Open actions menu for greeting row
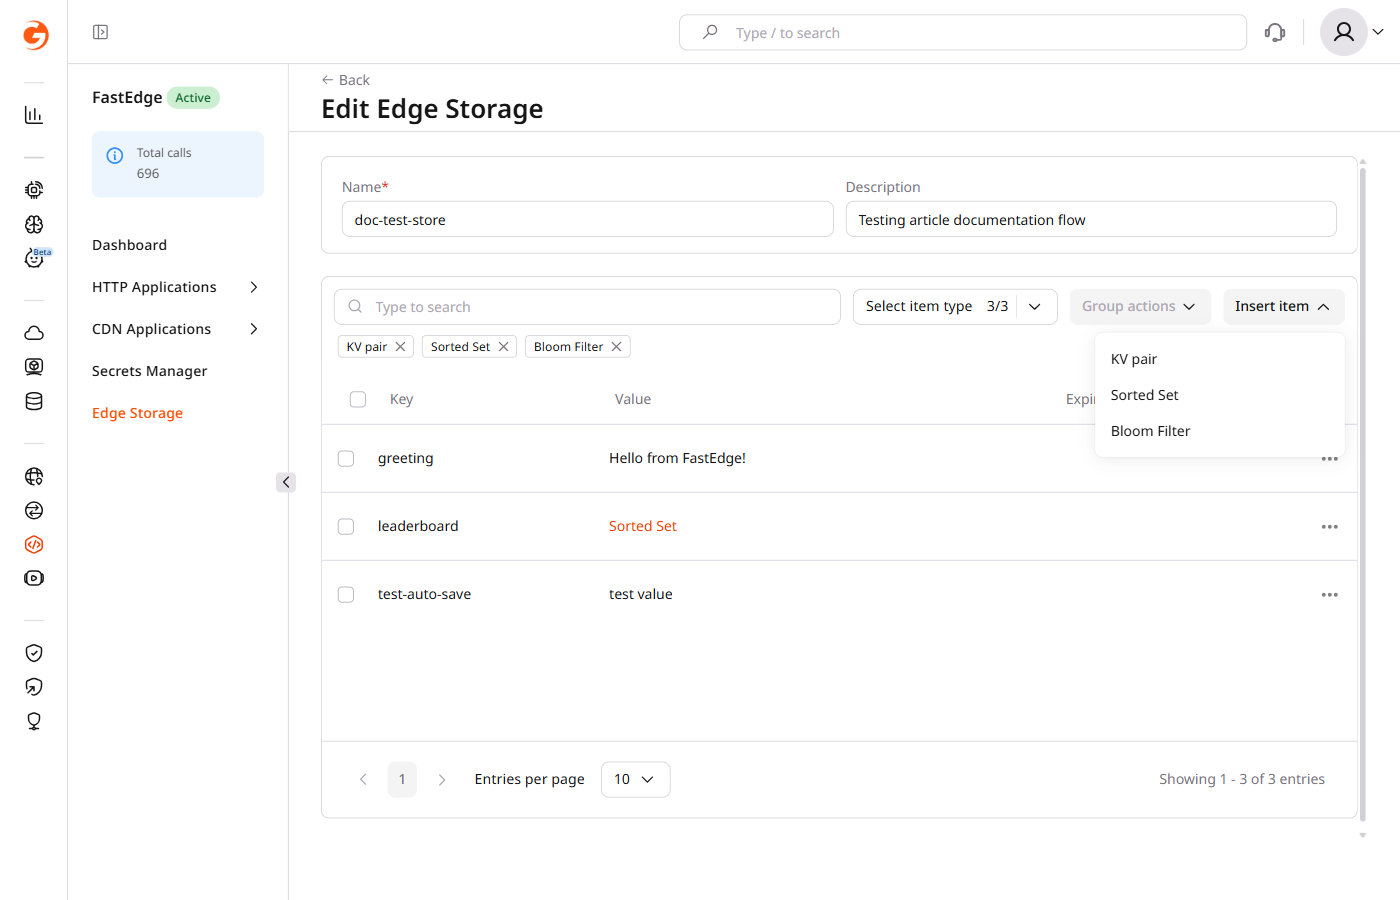The width and height of the screenshot is (1400, 900). click(x=1329, y=459)
